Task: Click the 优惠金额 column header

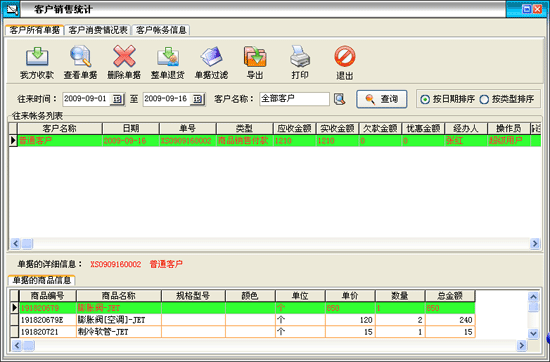Action: (423, 129)
